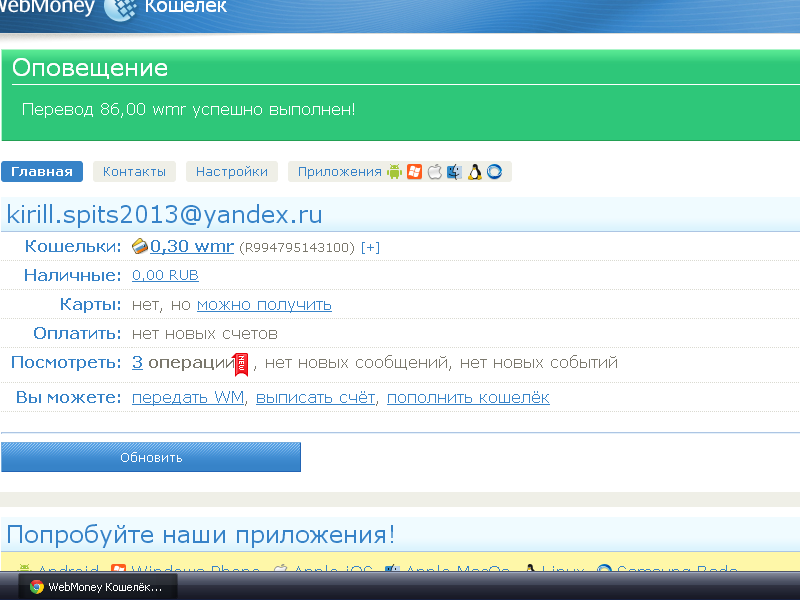
Task: Click the Оповещение notification heading
Action: pos(90,68)
